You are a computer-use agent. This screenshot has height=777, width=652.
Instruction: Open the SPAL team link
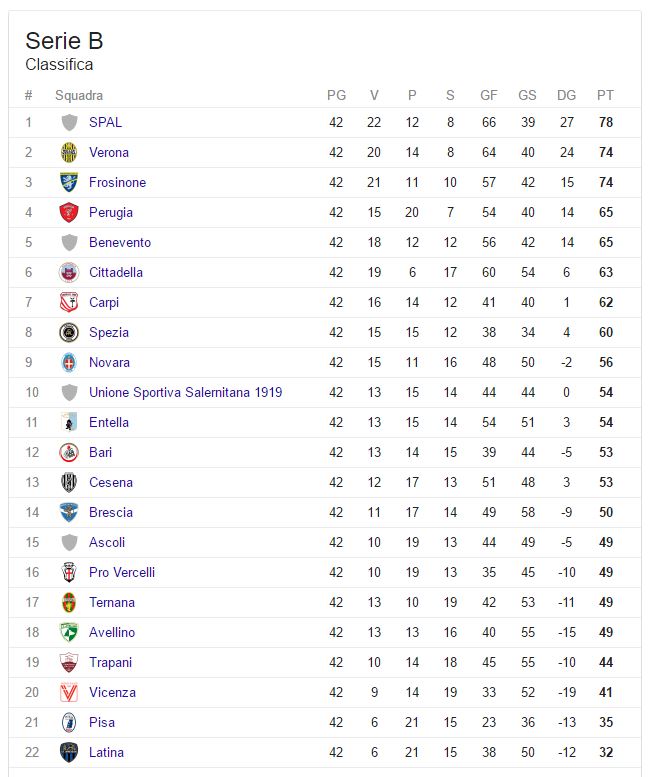point(105,122)
